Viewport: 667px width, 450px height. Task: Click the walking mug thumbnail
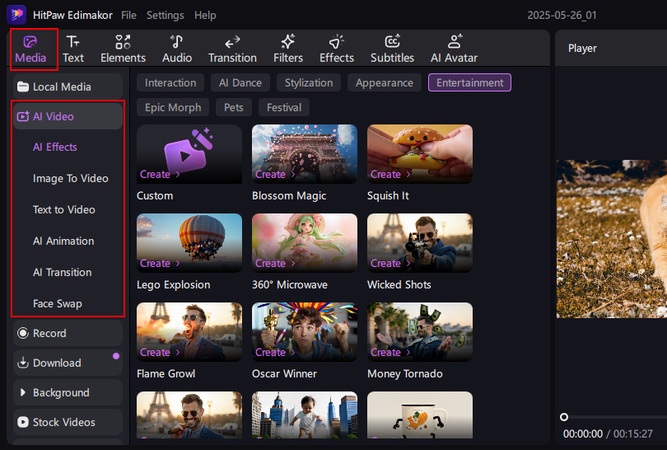[x=420, y=415]
